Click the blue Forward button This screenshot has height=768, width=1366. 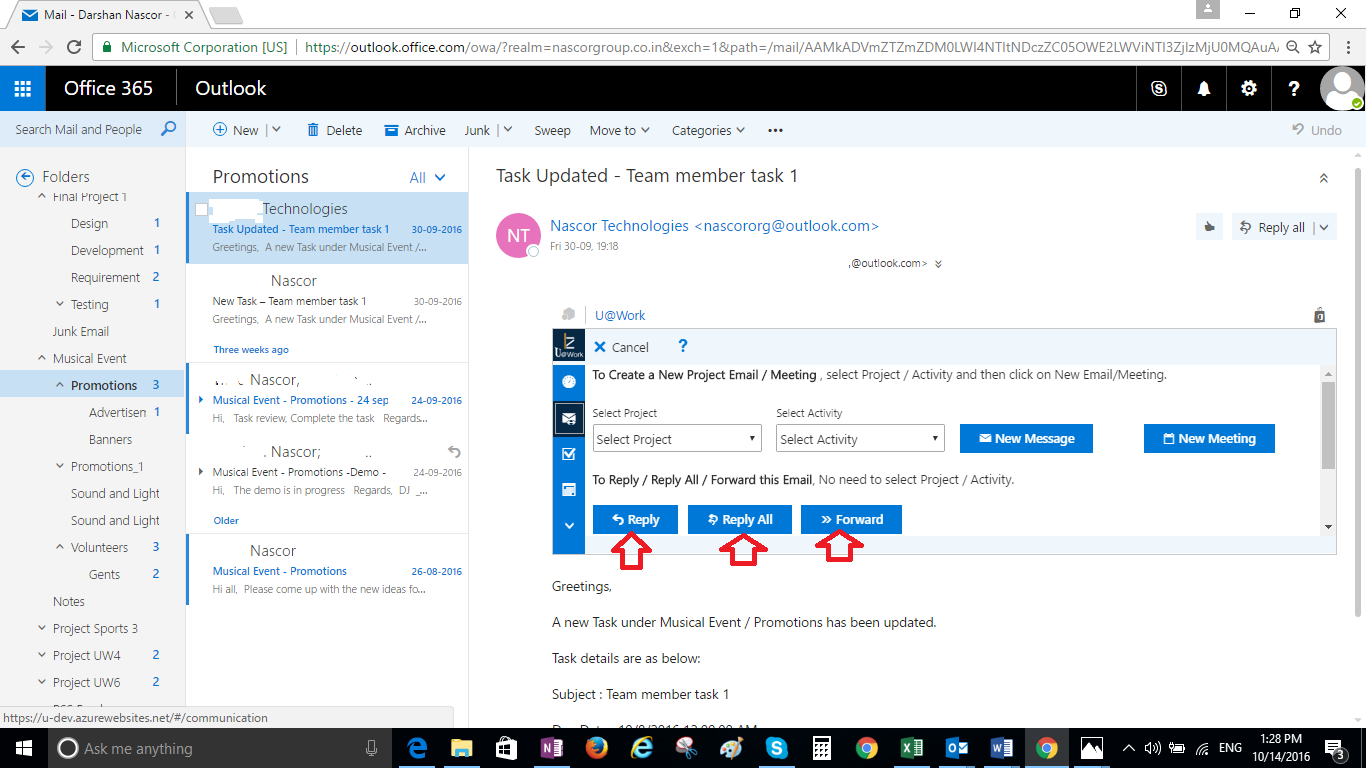851,519
